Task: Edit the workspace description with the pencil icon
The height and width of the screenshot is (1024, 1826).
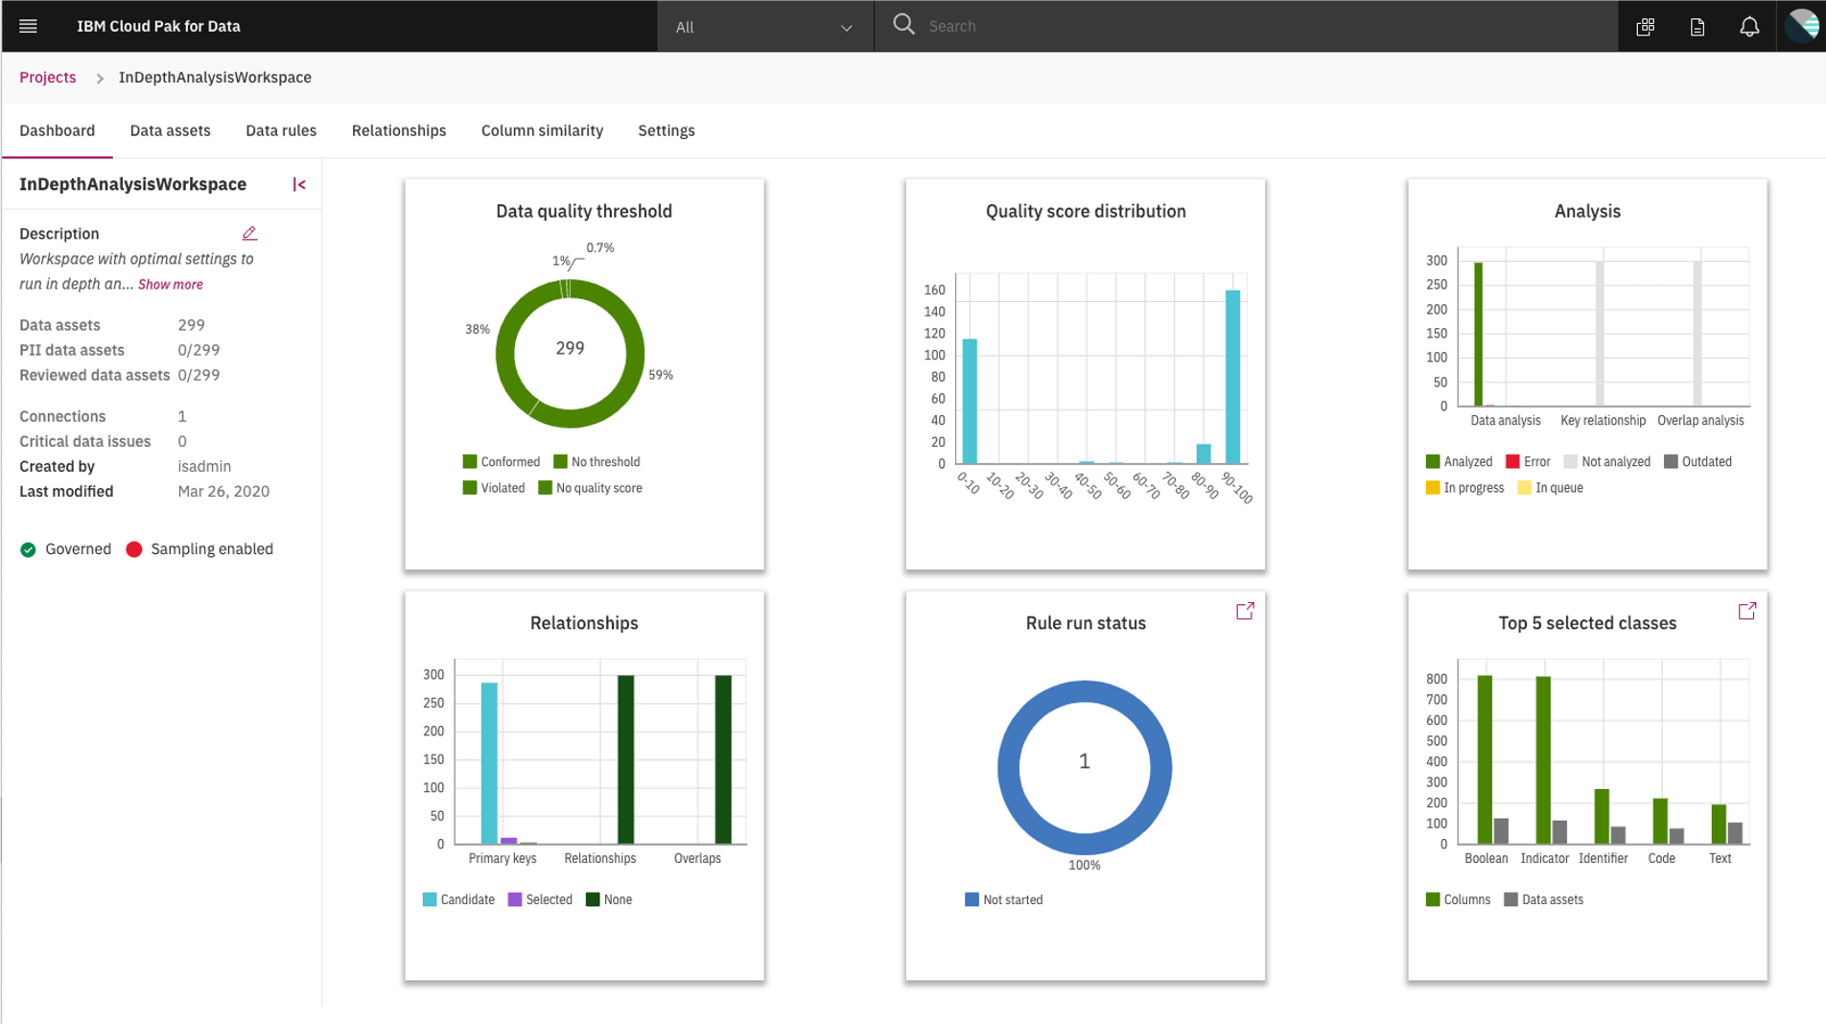Action: [x=249, y=232]
